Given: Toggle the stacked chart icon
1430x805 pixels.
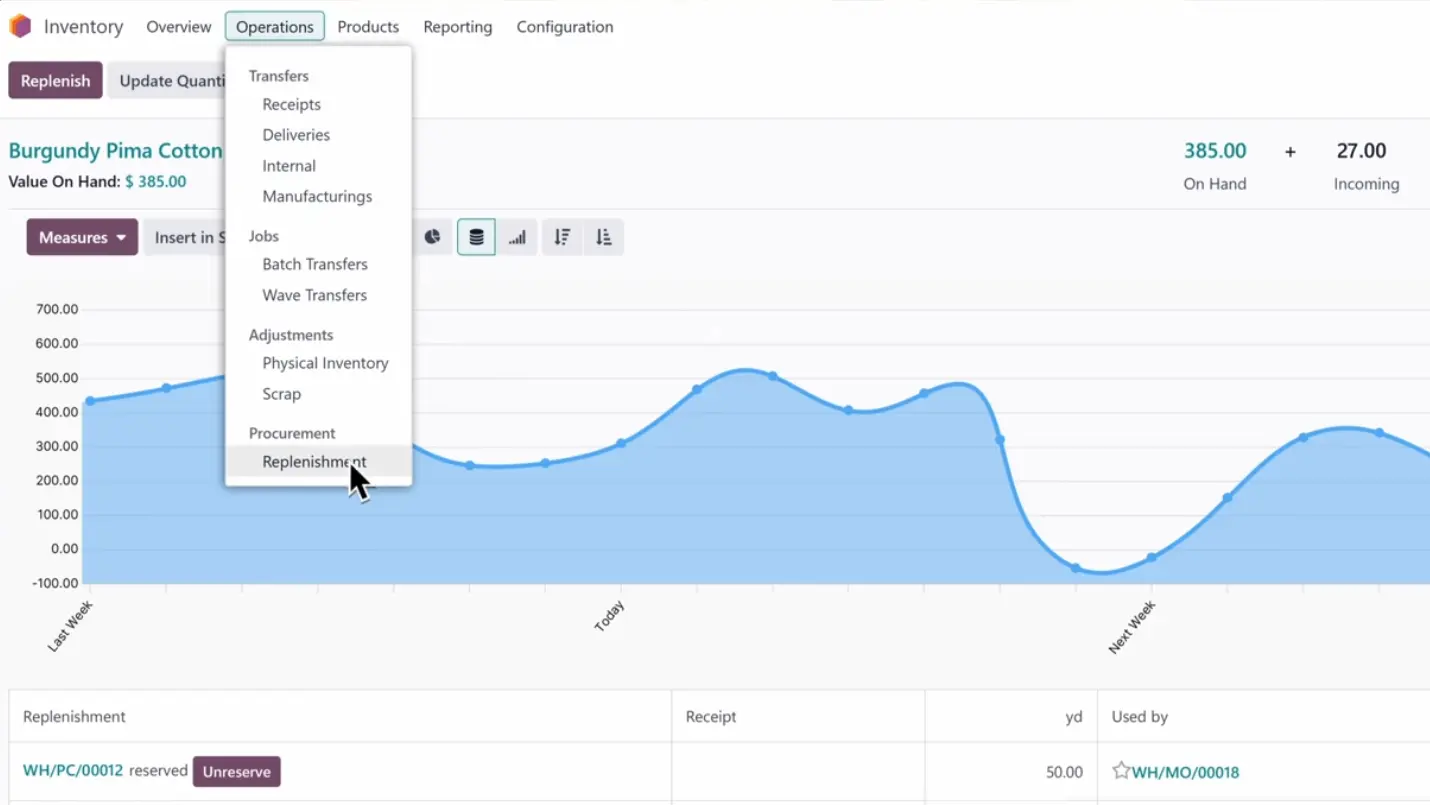Looking at the screenshot, I should 476,237.
